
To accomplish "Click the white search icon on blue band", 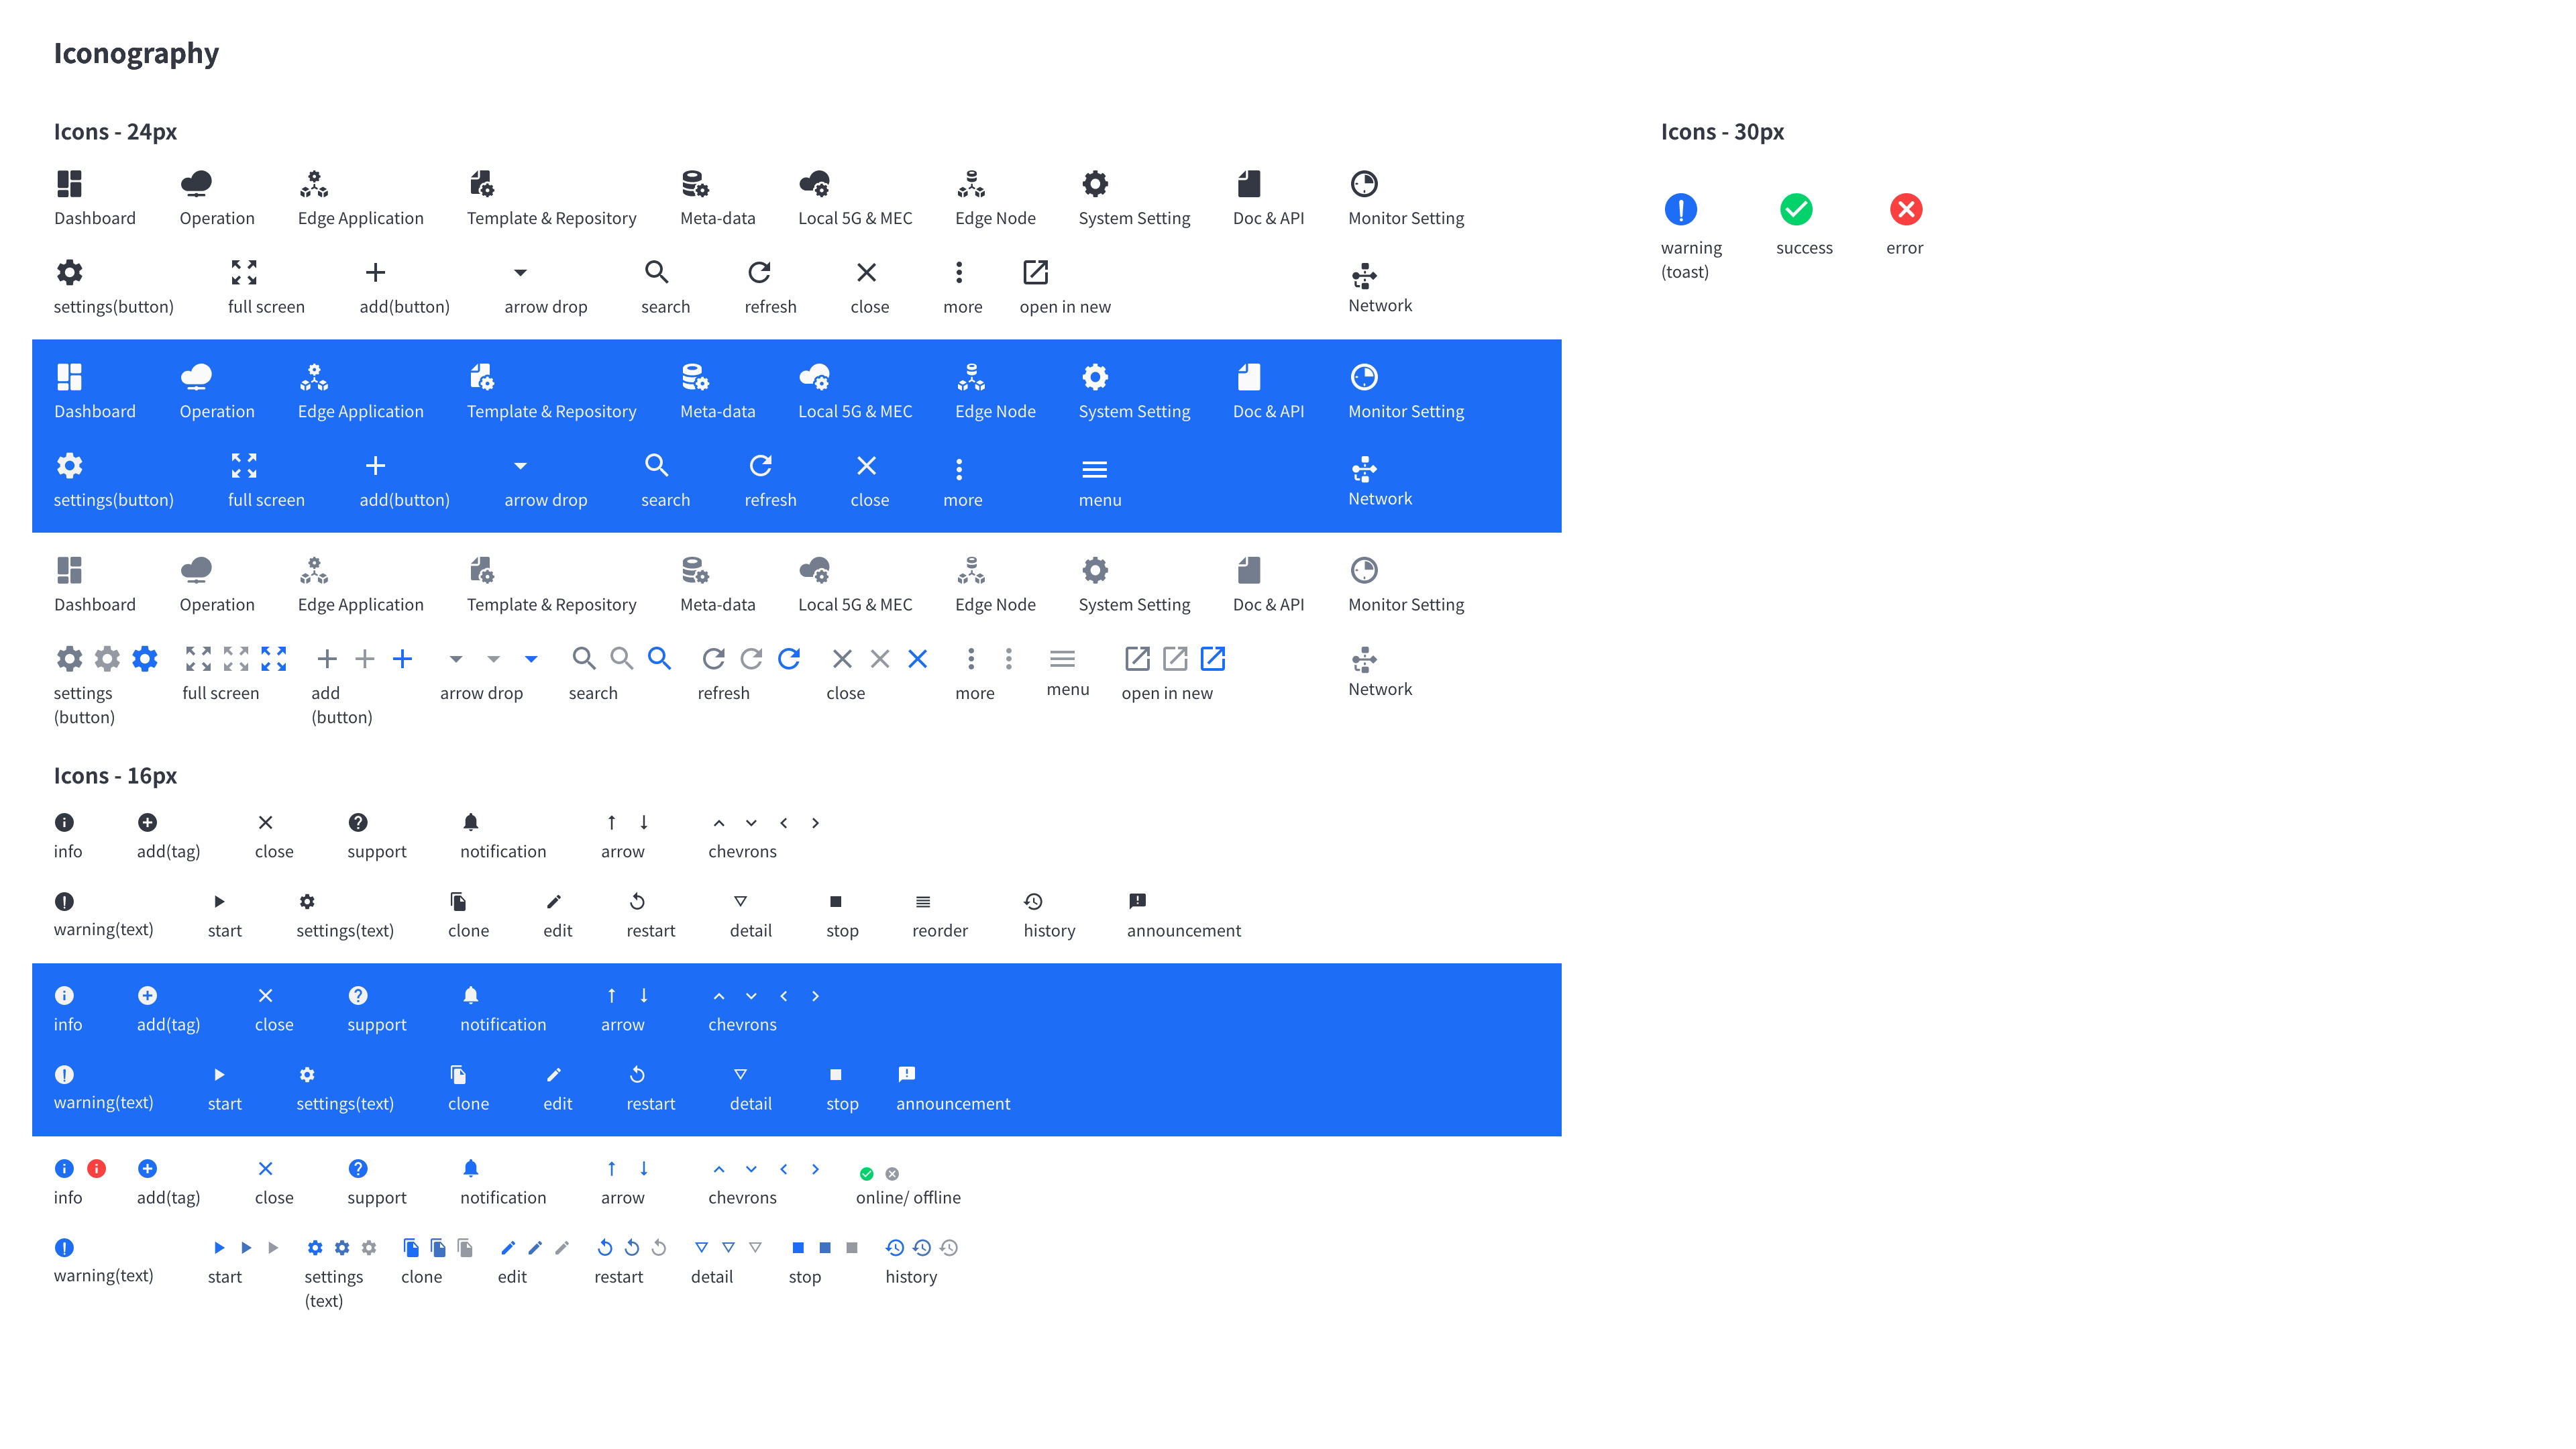I will [x=656, y=465].
